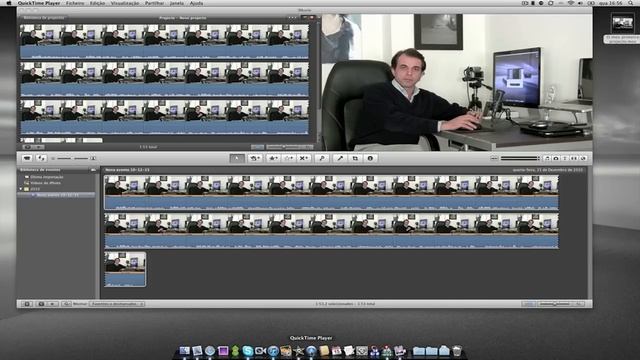Open the voiceover microphone tool

click(340, 158)
